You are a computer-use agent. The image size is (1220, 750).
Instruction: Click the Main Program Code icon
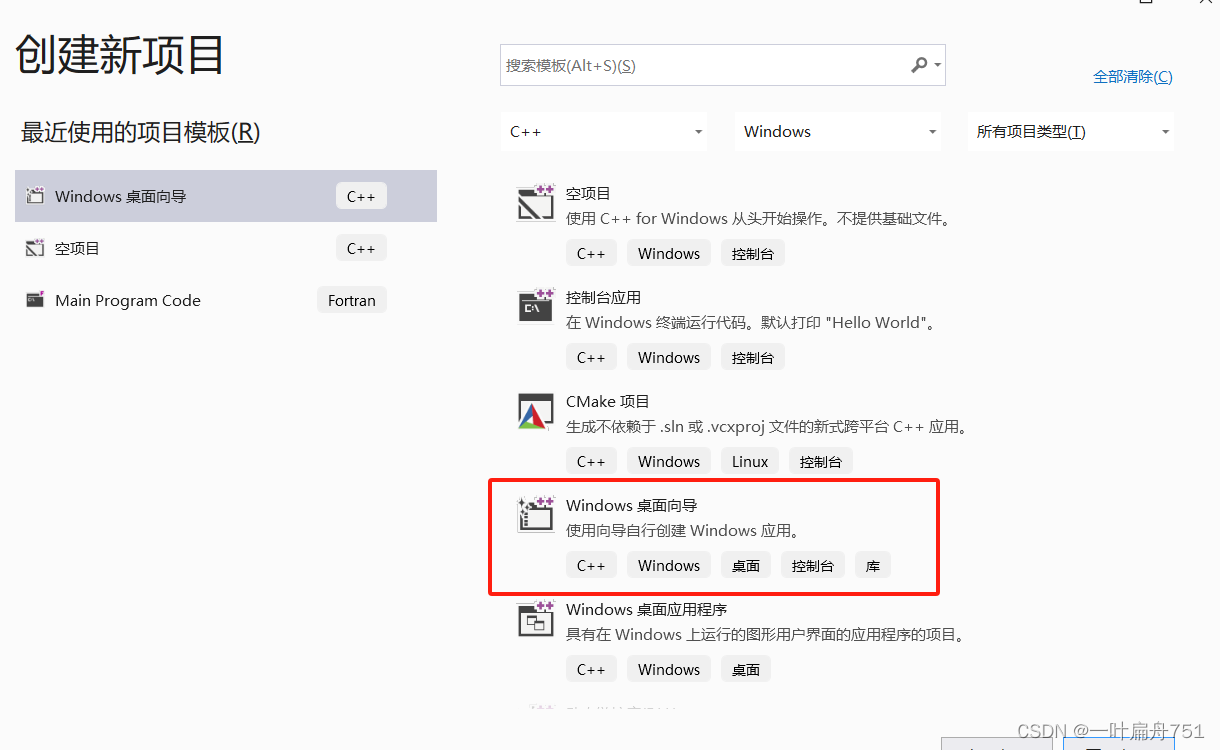point(35,300)
